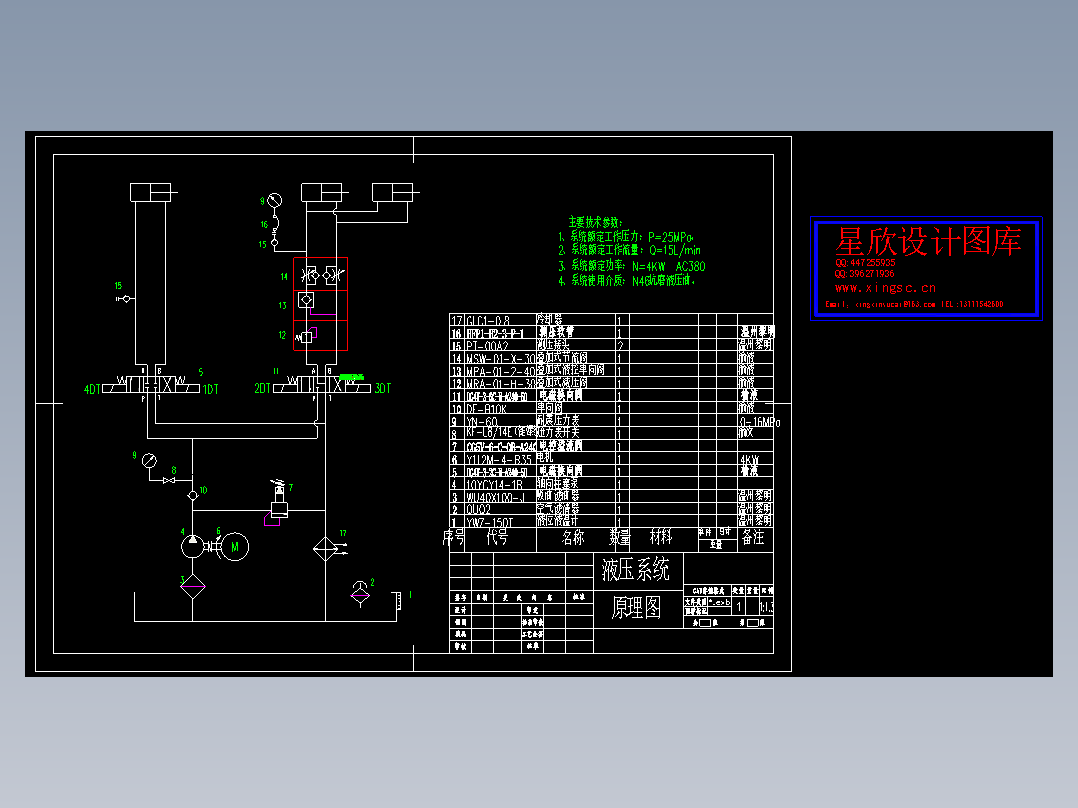Select the left single hydraulic cylinder symbol
The image size is (1078, 808).
point(151,192)
